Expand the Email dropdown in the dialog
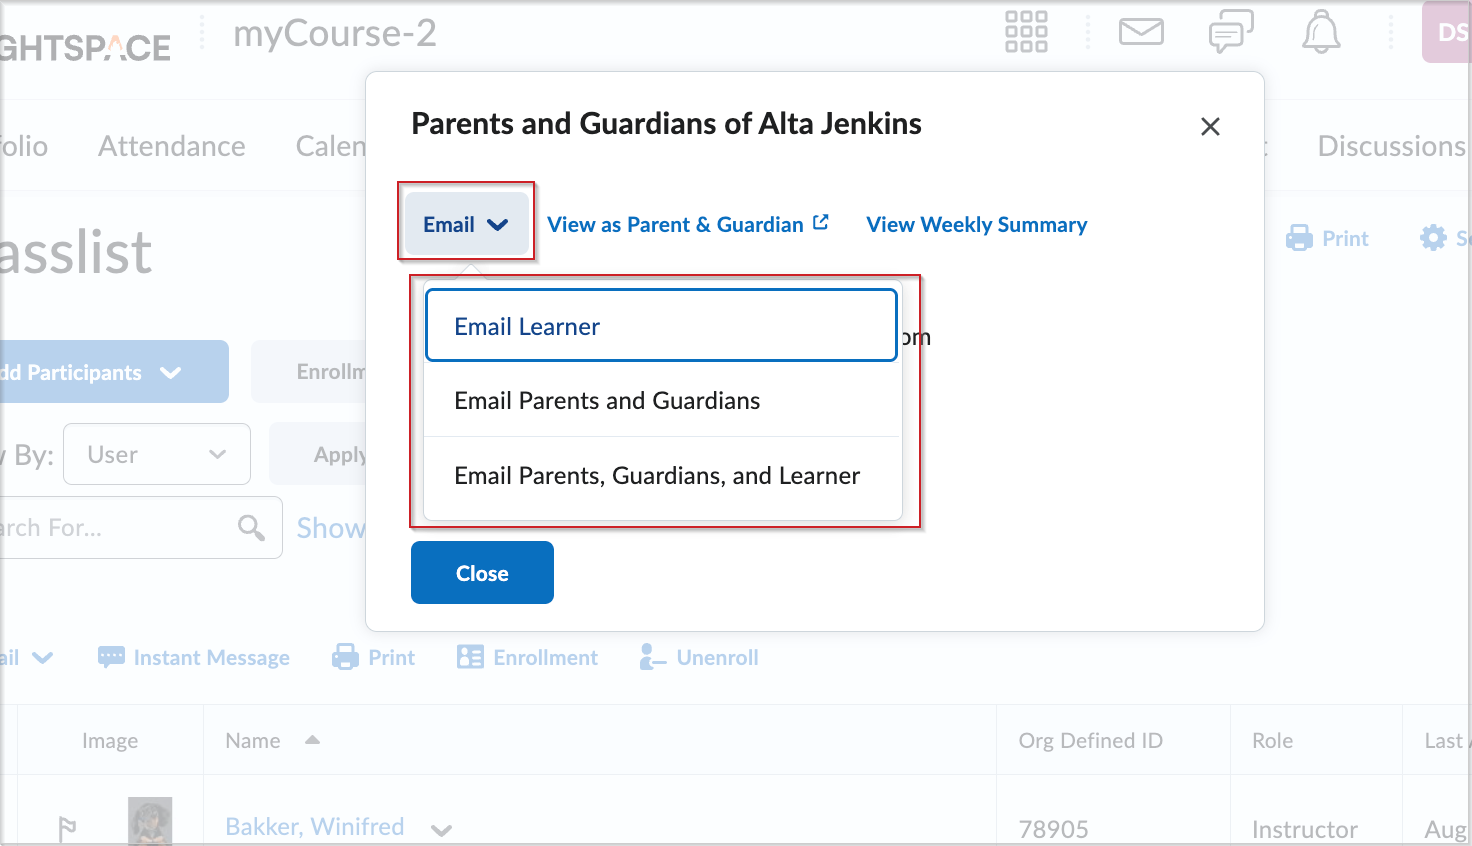Viewport: 1472px width, 846px height. pos(466,223)
